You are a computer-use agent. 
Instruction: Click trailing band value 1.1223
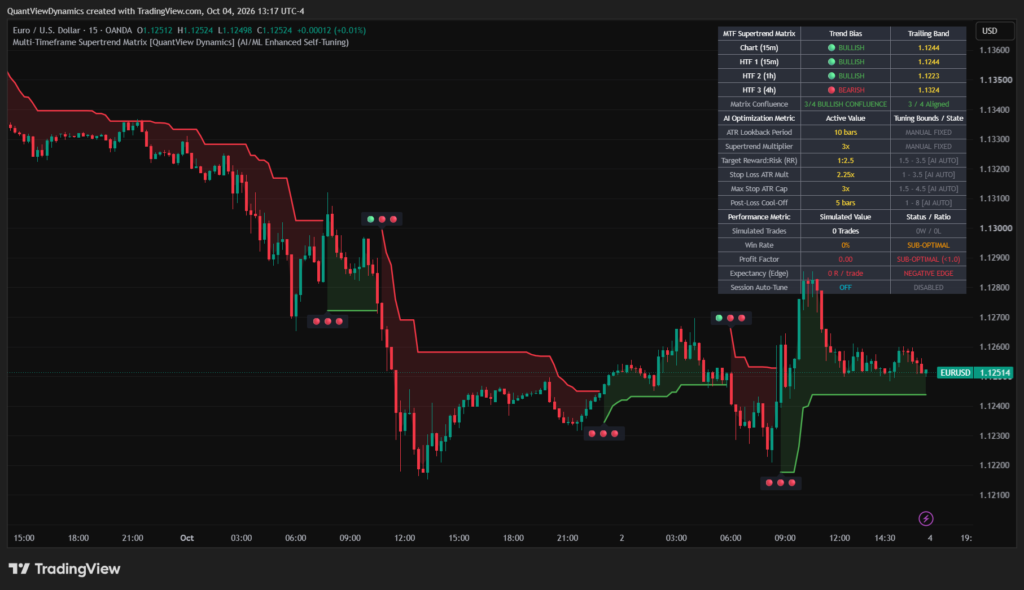point(928,76)
